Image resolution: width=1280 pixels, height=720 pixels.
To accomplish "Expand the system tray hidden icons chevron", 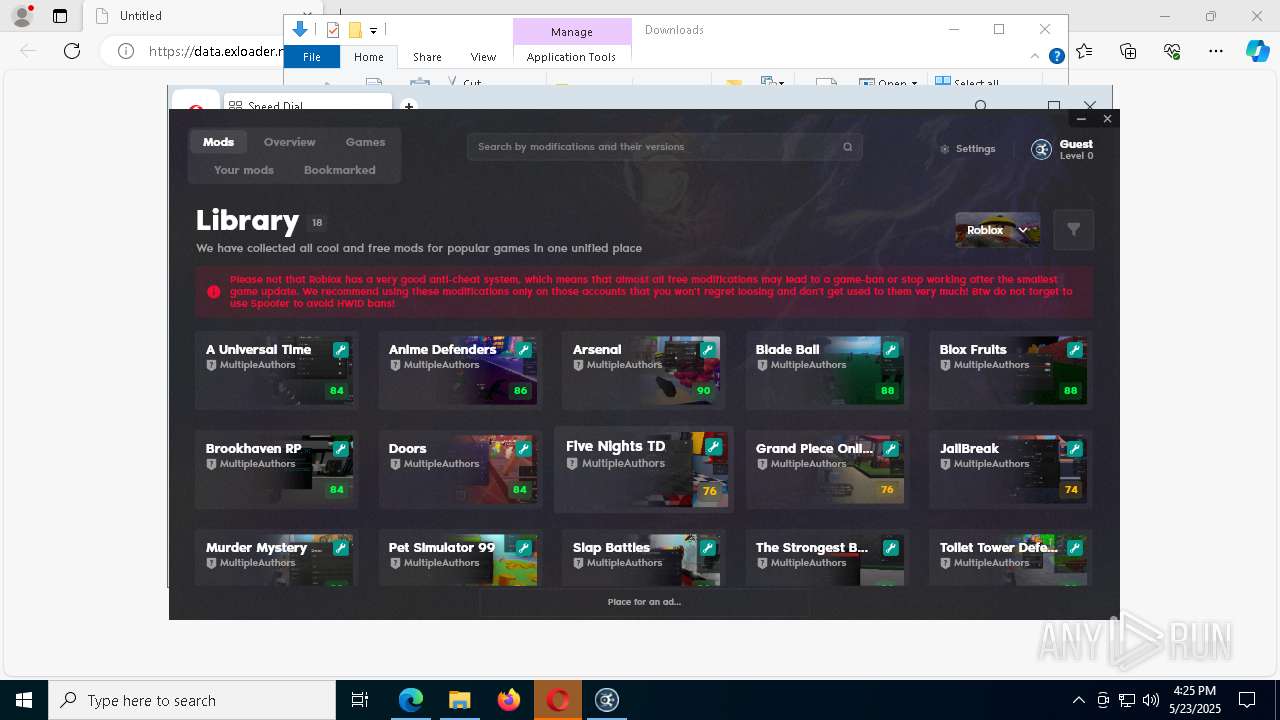I will click(x=1078, y=700).
